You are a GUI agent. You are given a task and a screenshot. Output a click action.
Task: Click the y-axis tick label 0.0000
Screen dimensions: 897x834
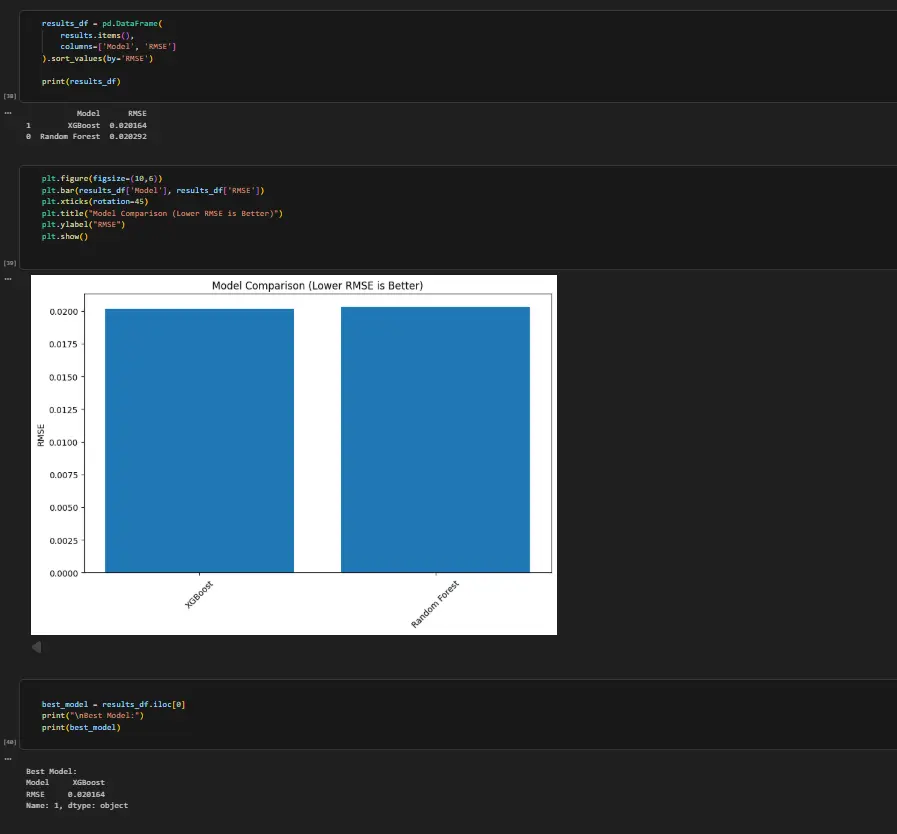pyautogui.click(x=63, y=573)
